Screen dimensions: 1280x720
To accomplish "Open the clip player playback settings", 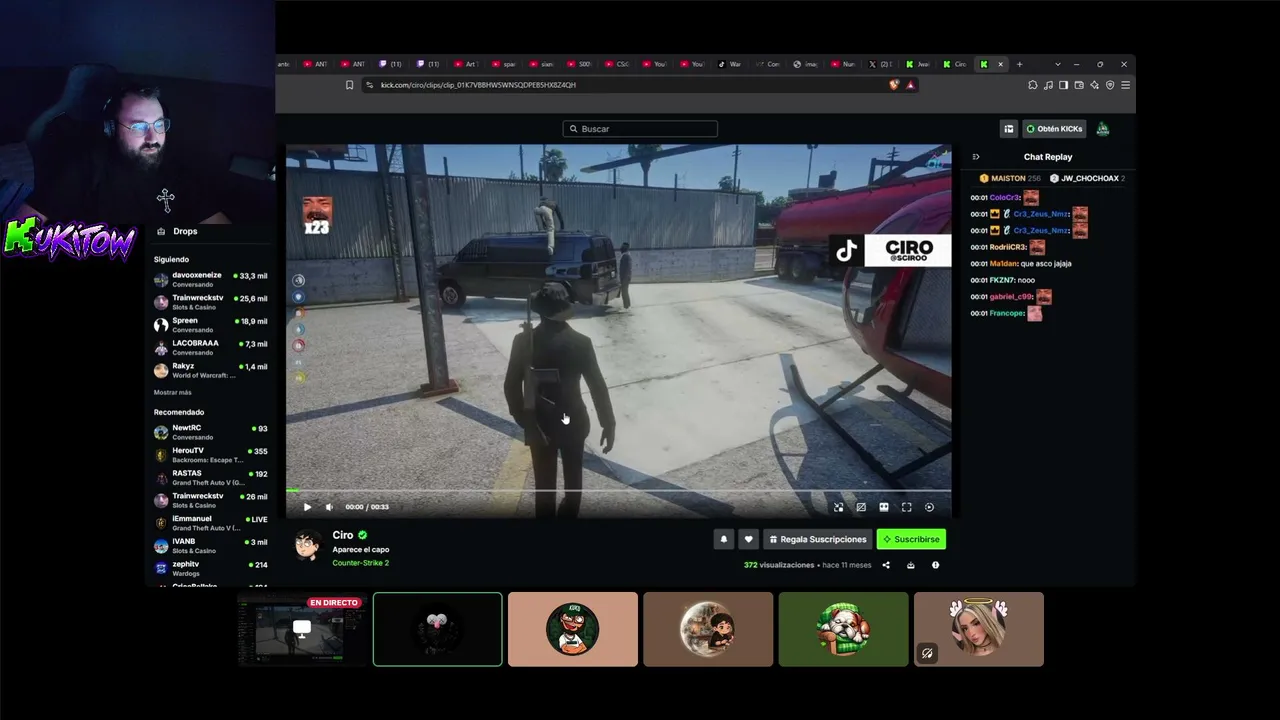I will point(930,507).
